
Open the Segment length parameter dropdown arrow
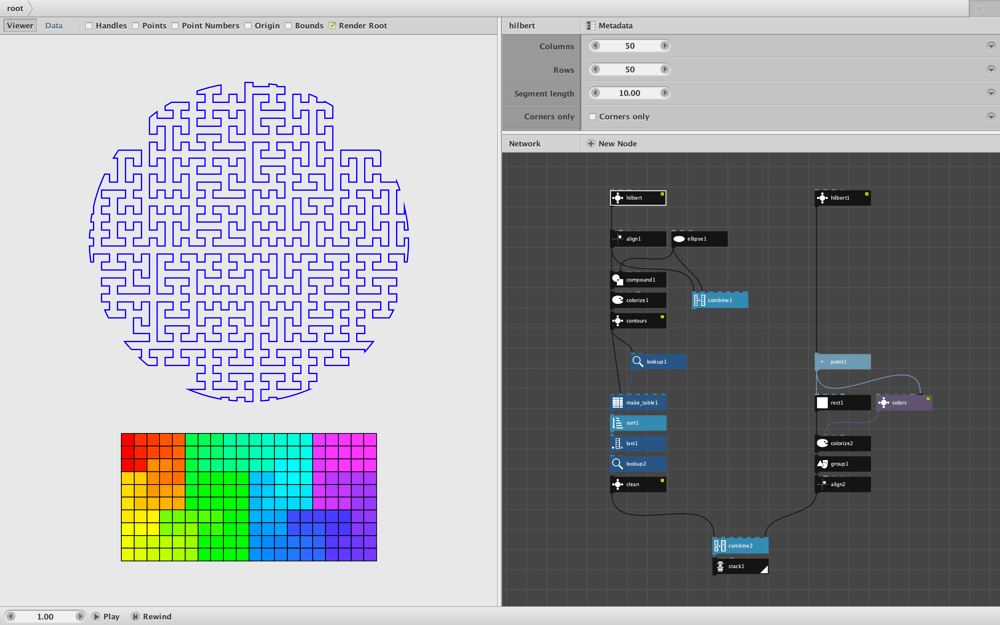pos(991,93)
